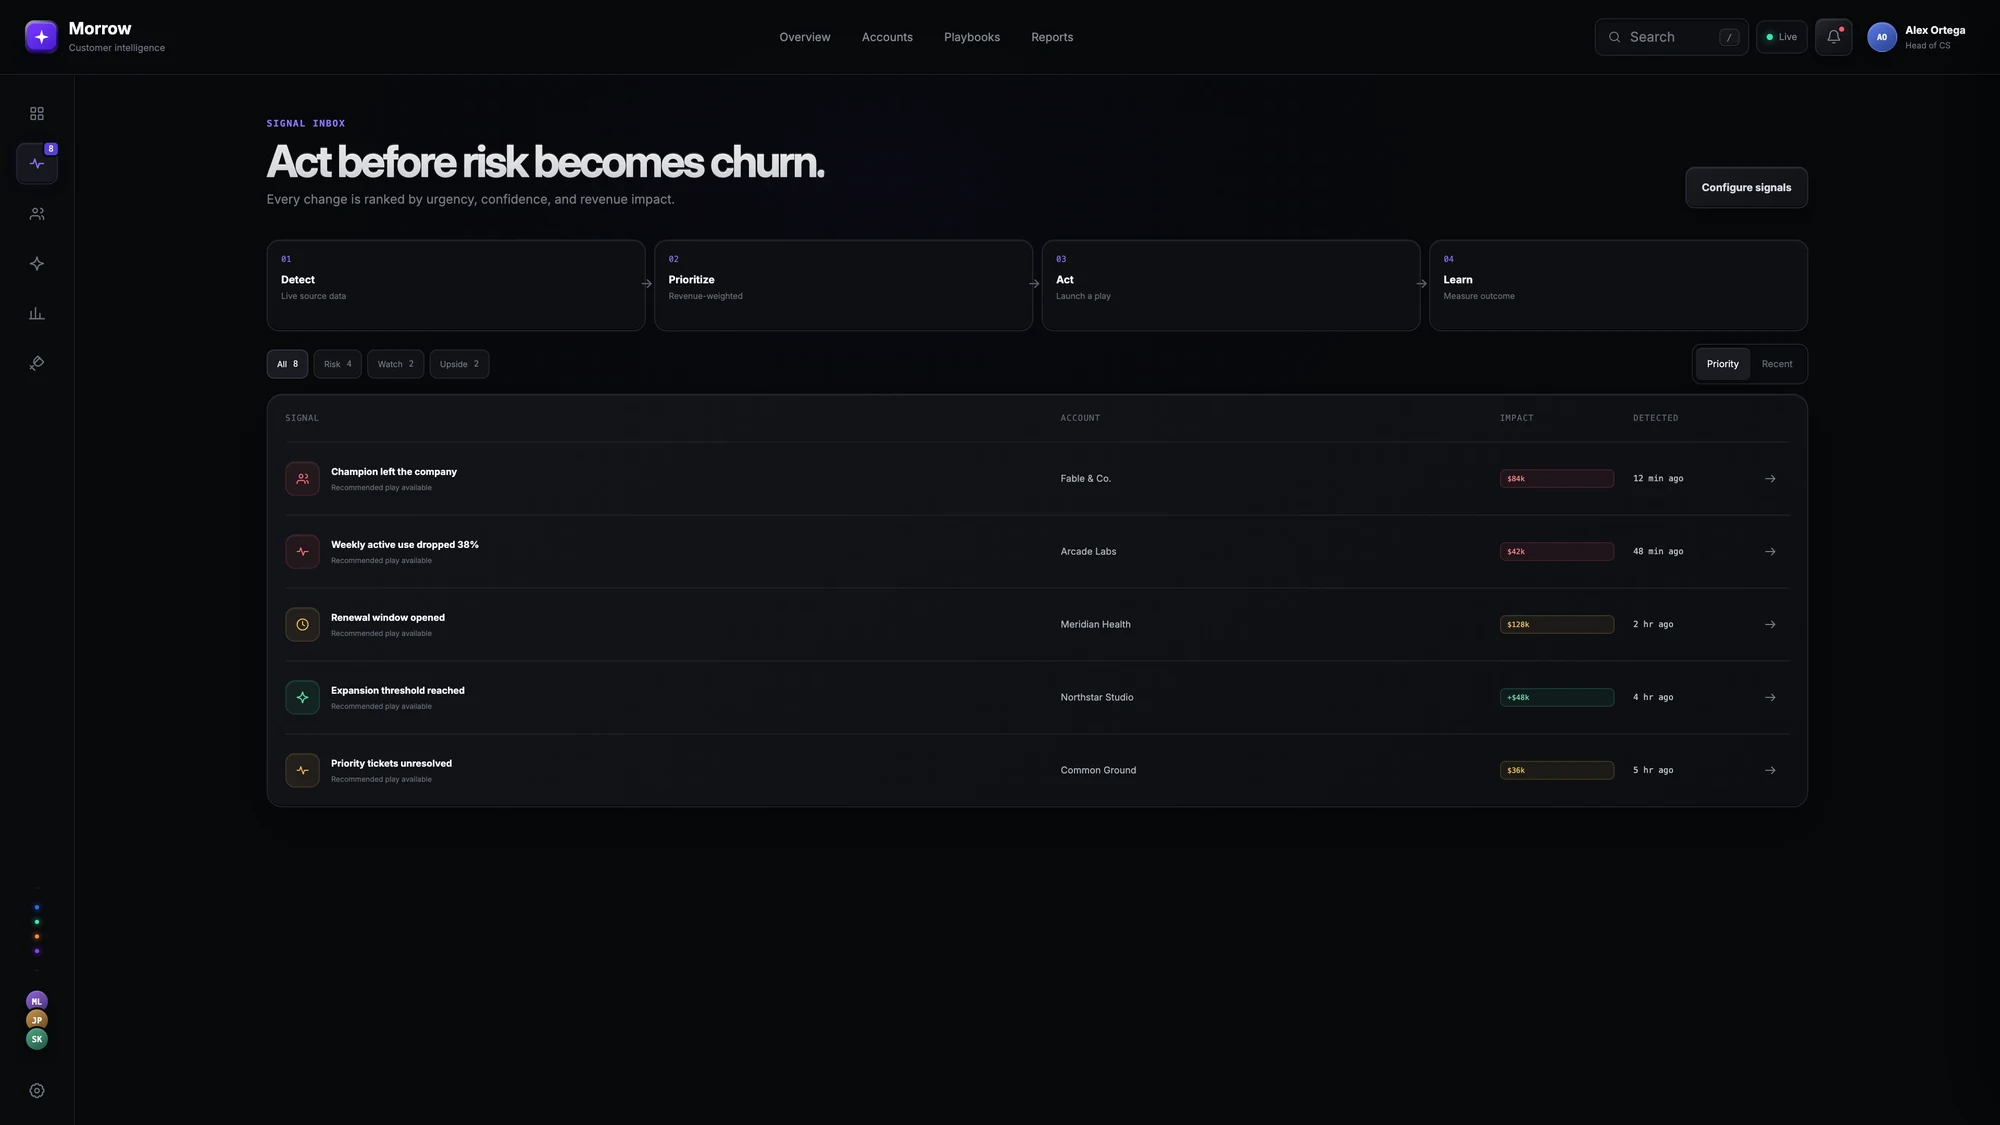Open the notifications bell
Image resolution: width=2000 pixels, height=1125 pixels.
[1833, 37]
